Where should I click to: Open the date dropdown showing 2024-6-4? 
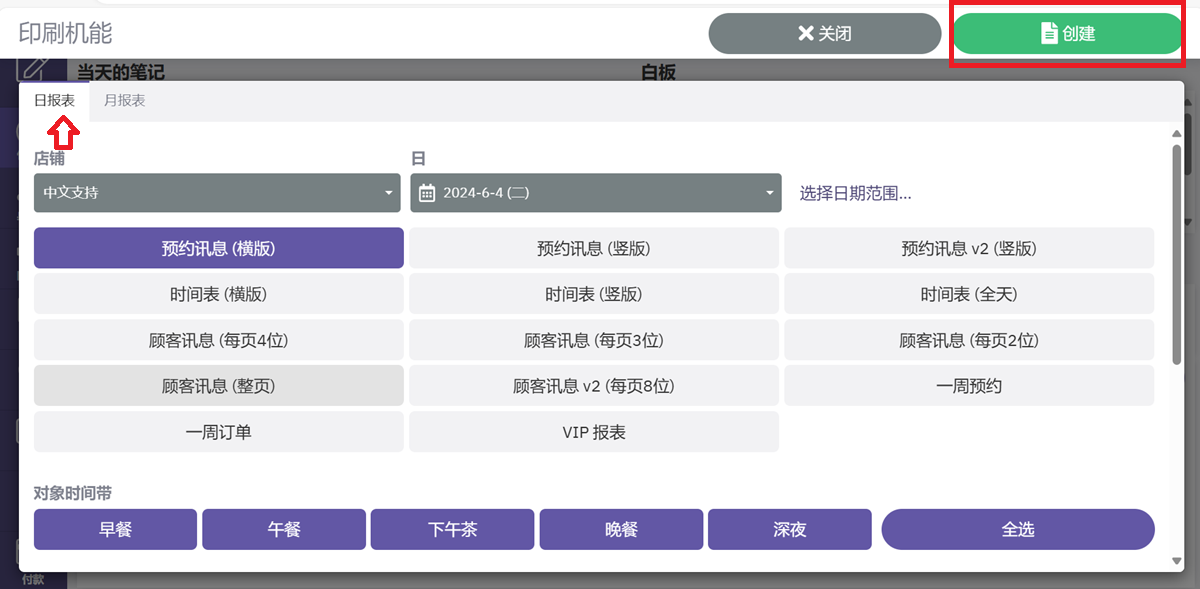596,193
